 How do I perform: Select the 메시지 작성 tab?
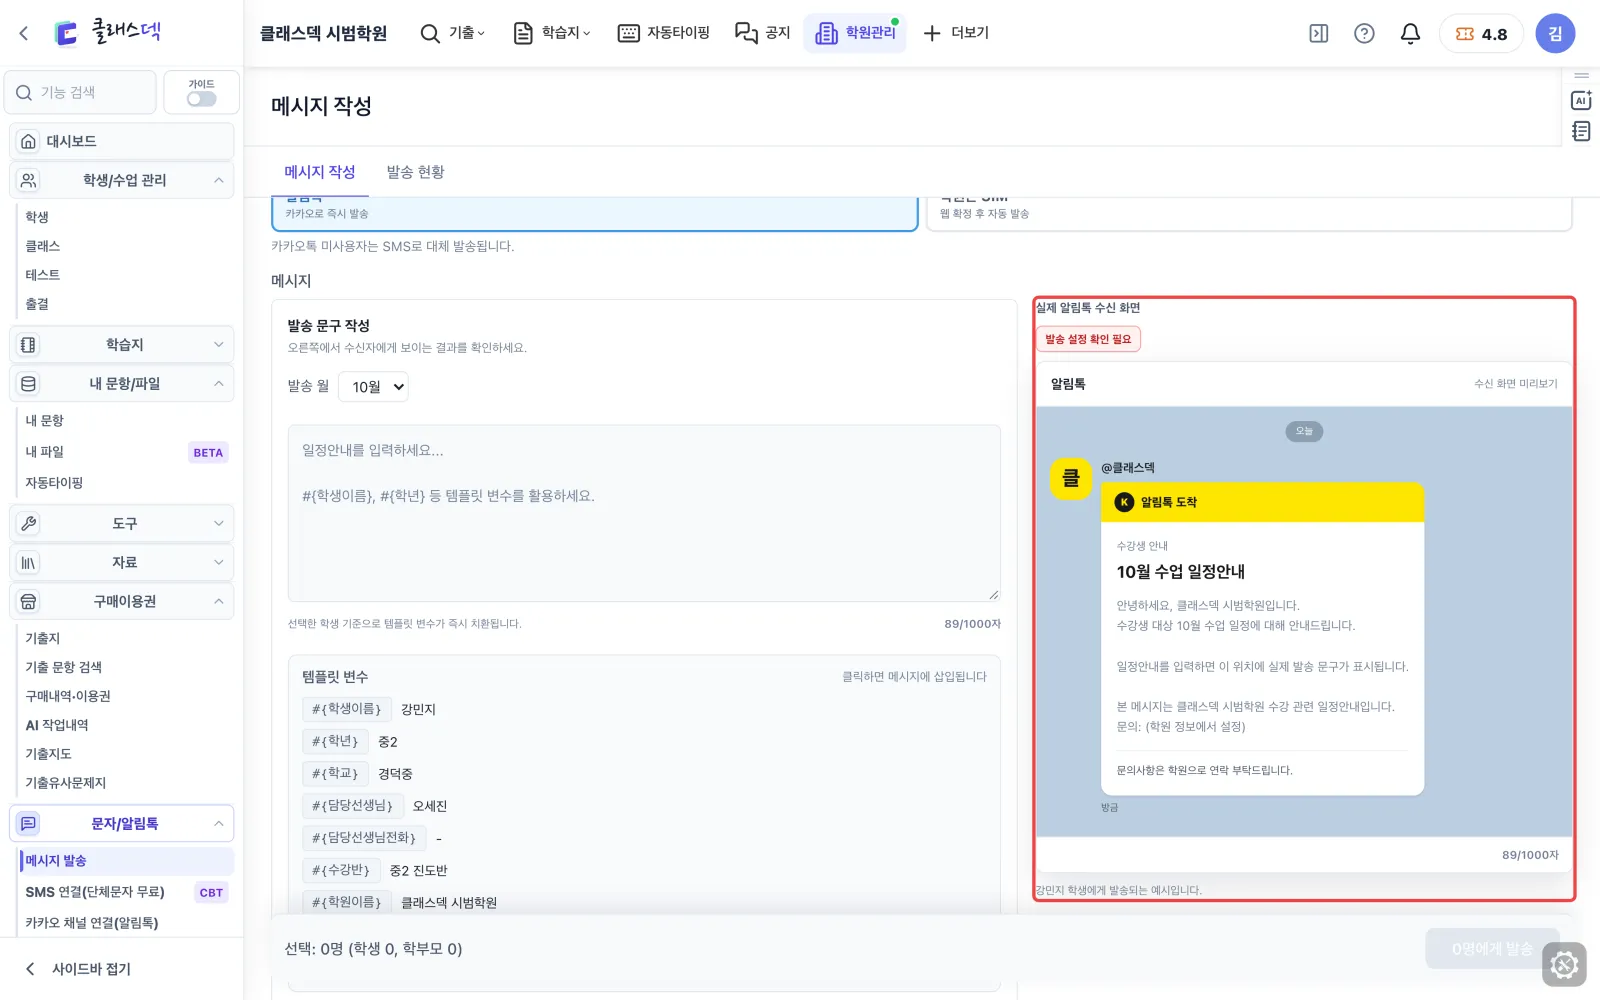coord(320,172)
